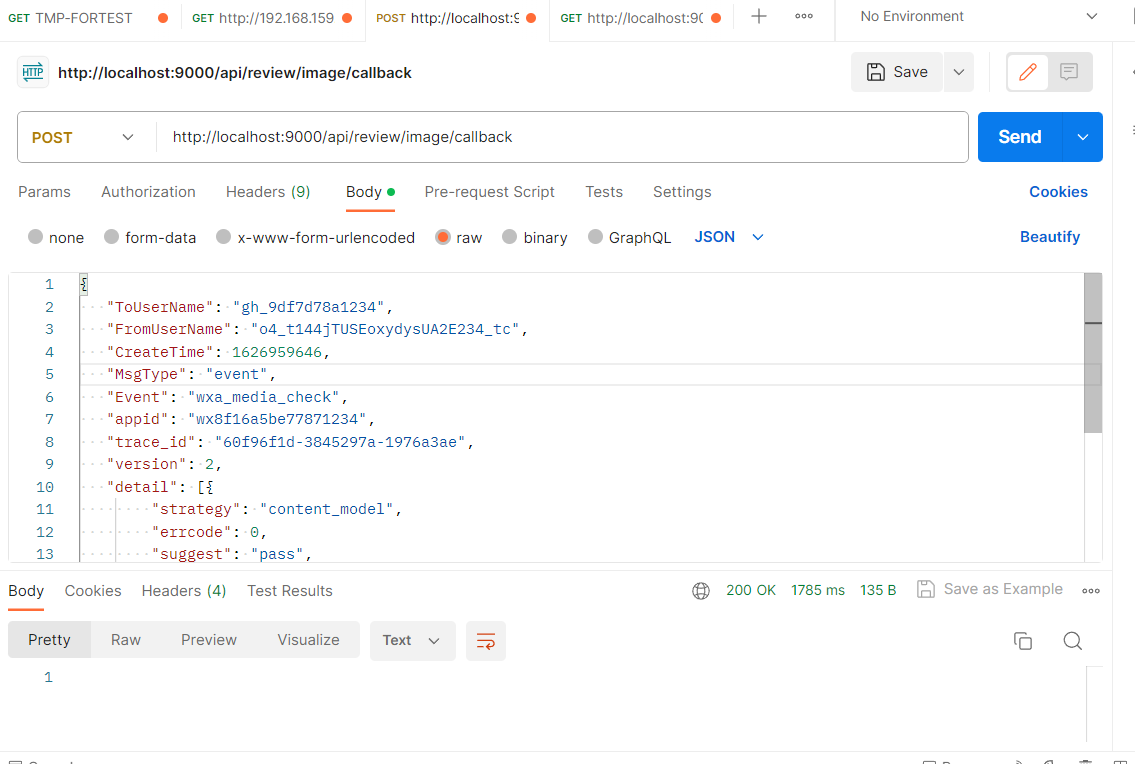Choose the binary body radio button
The width and height of the screenshot is (1135, 764).
coord(510,237)
